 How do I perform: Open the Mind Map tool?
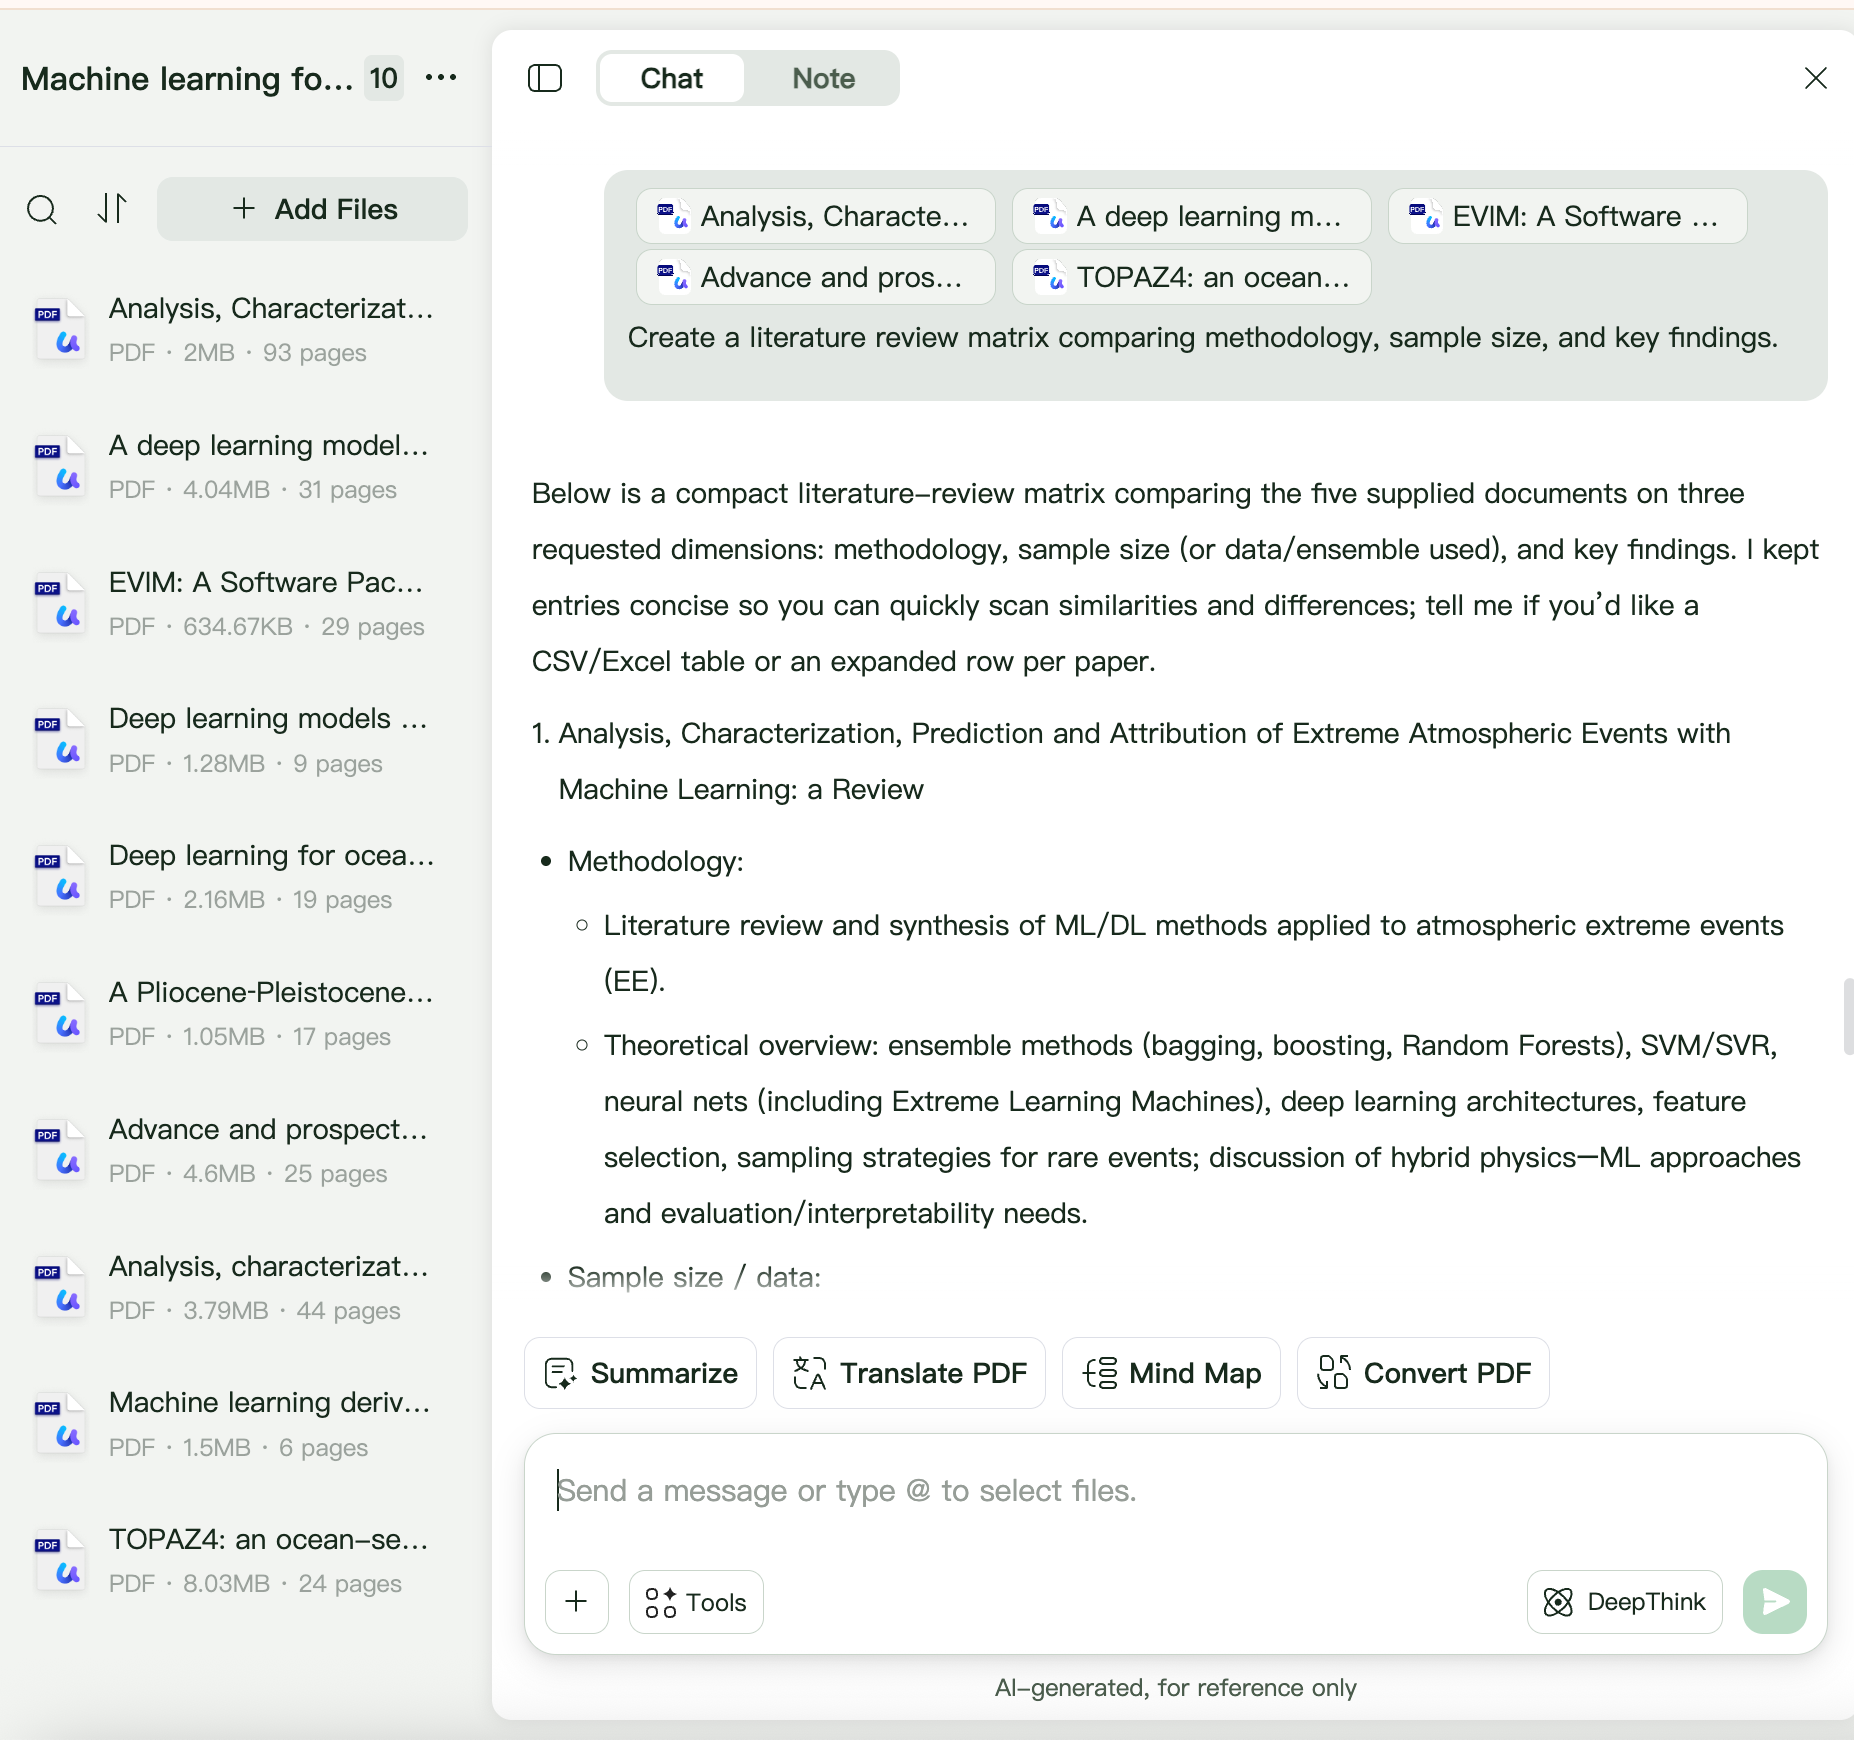click(1171, 1373)
